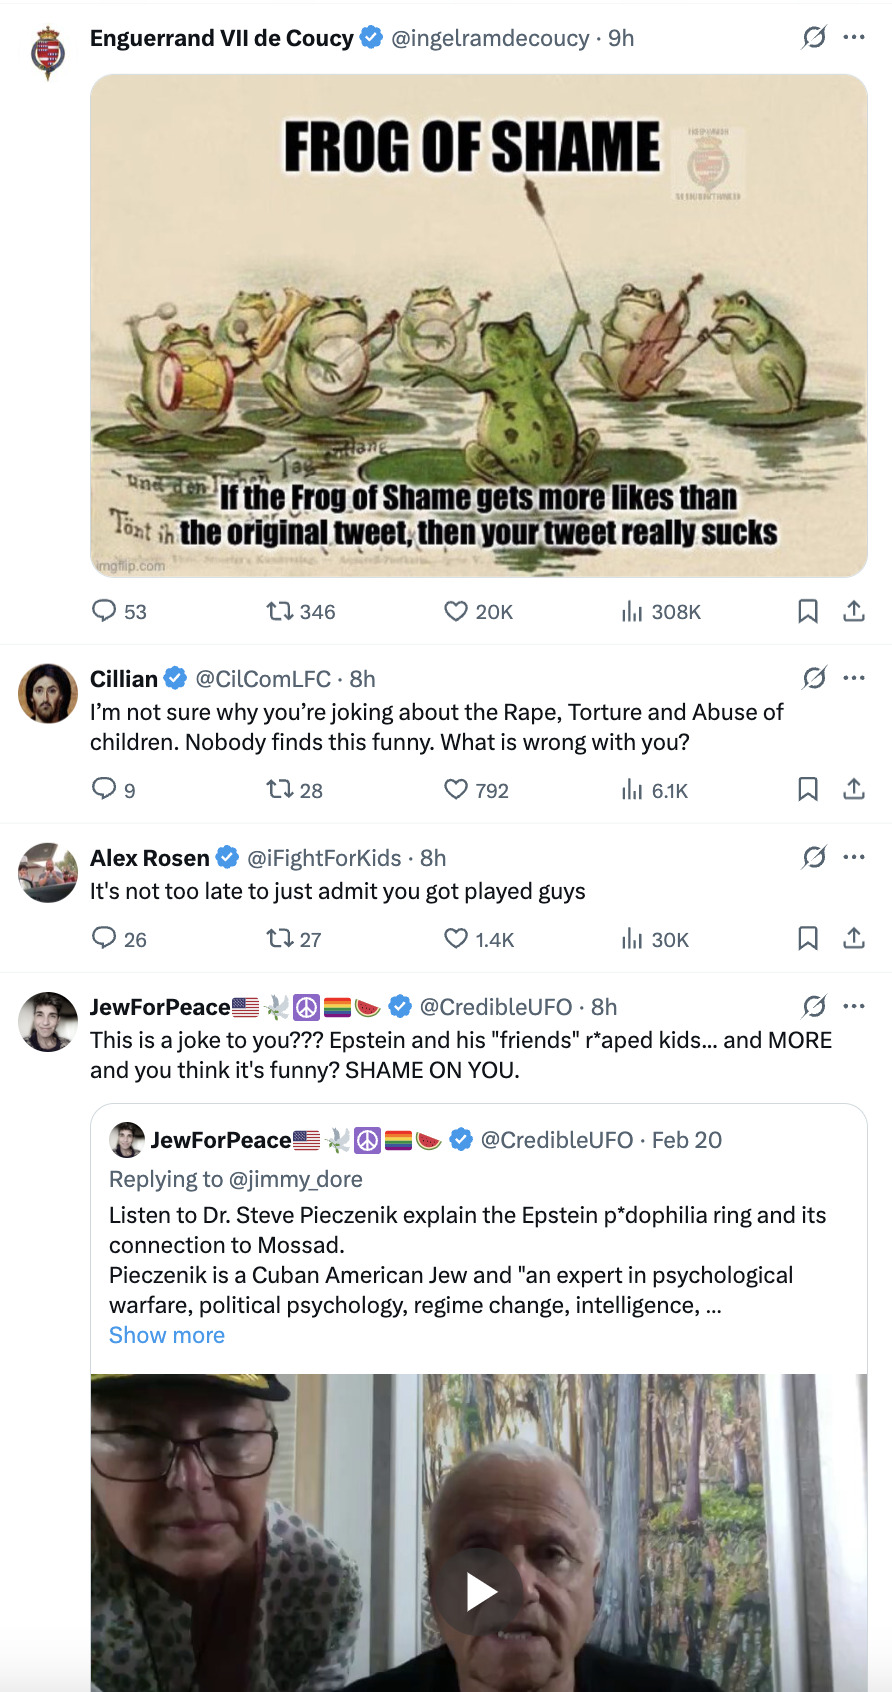The image size is (892, 1692).
Task: Like the Frog of Shame tweet
Action: (x=456, y=611)
